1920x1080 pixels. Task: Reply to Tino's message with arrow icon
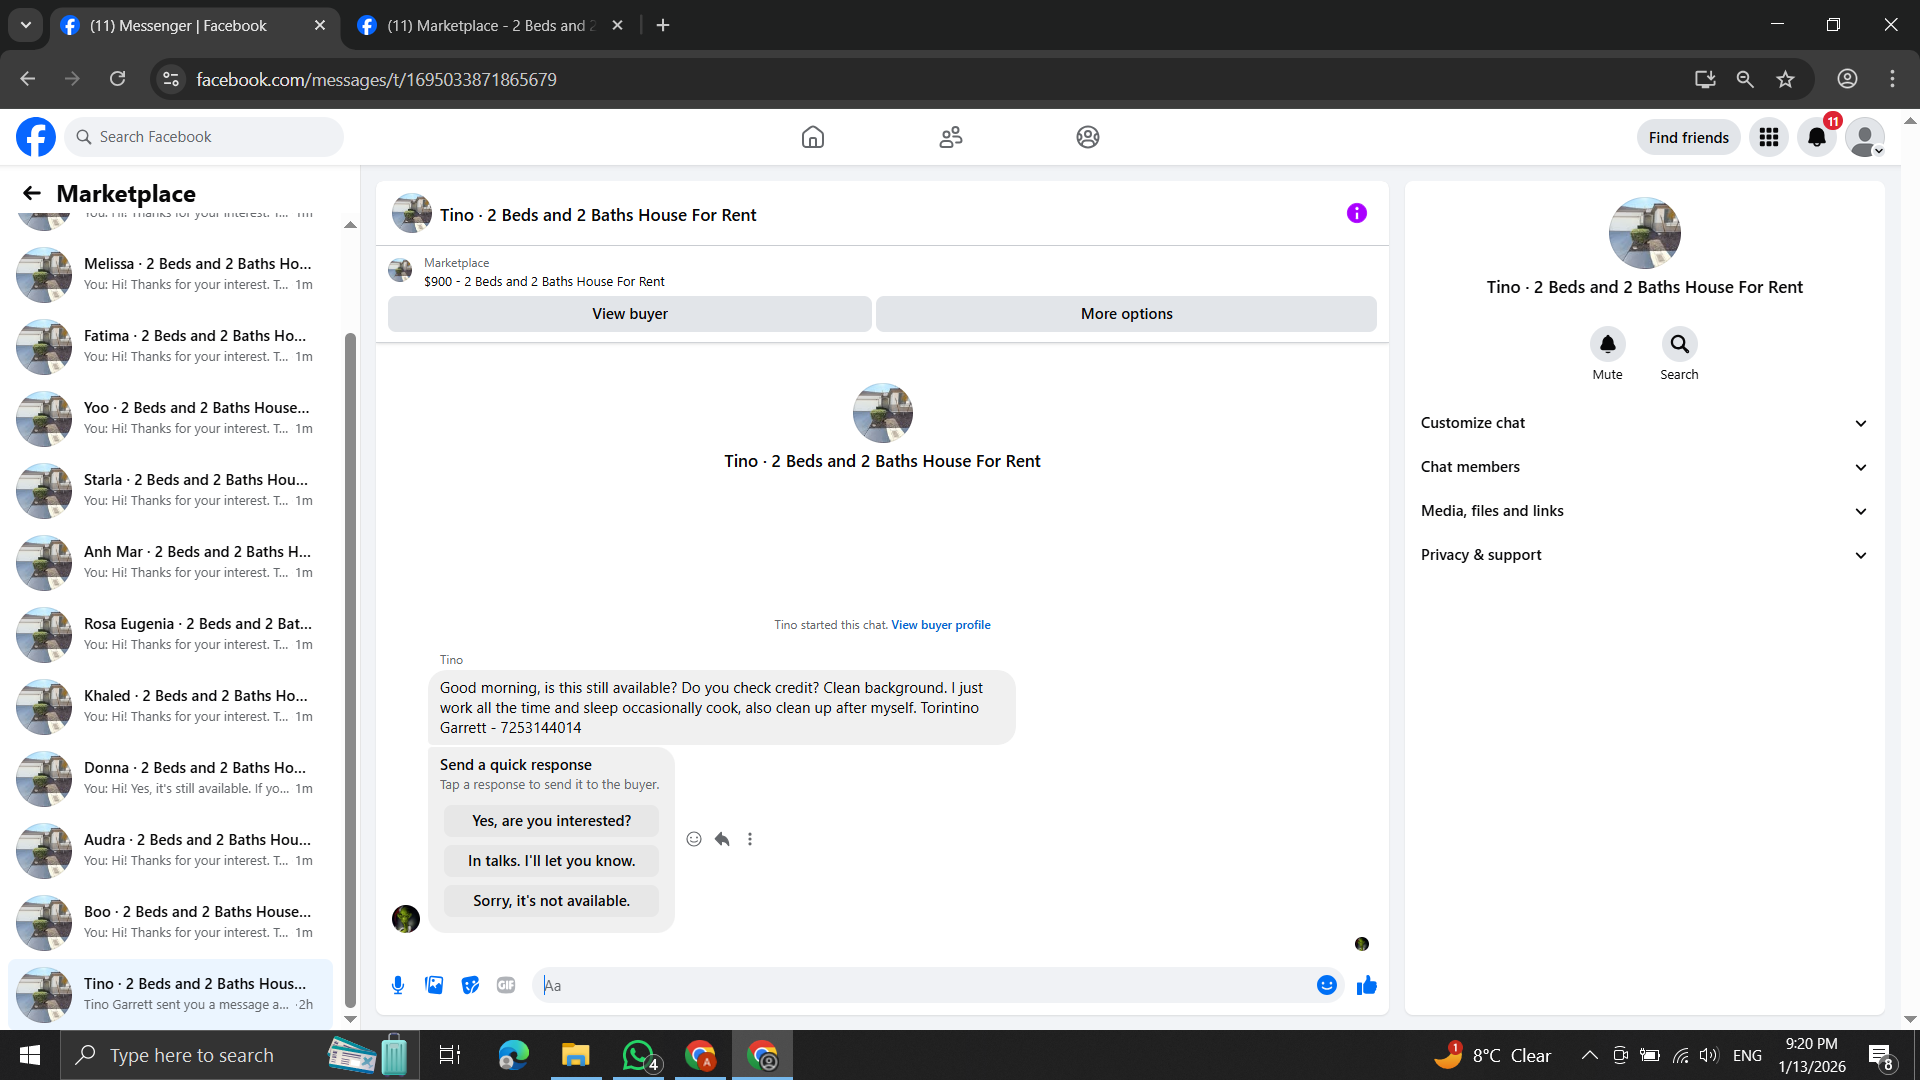(x=722, y=839)
